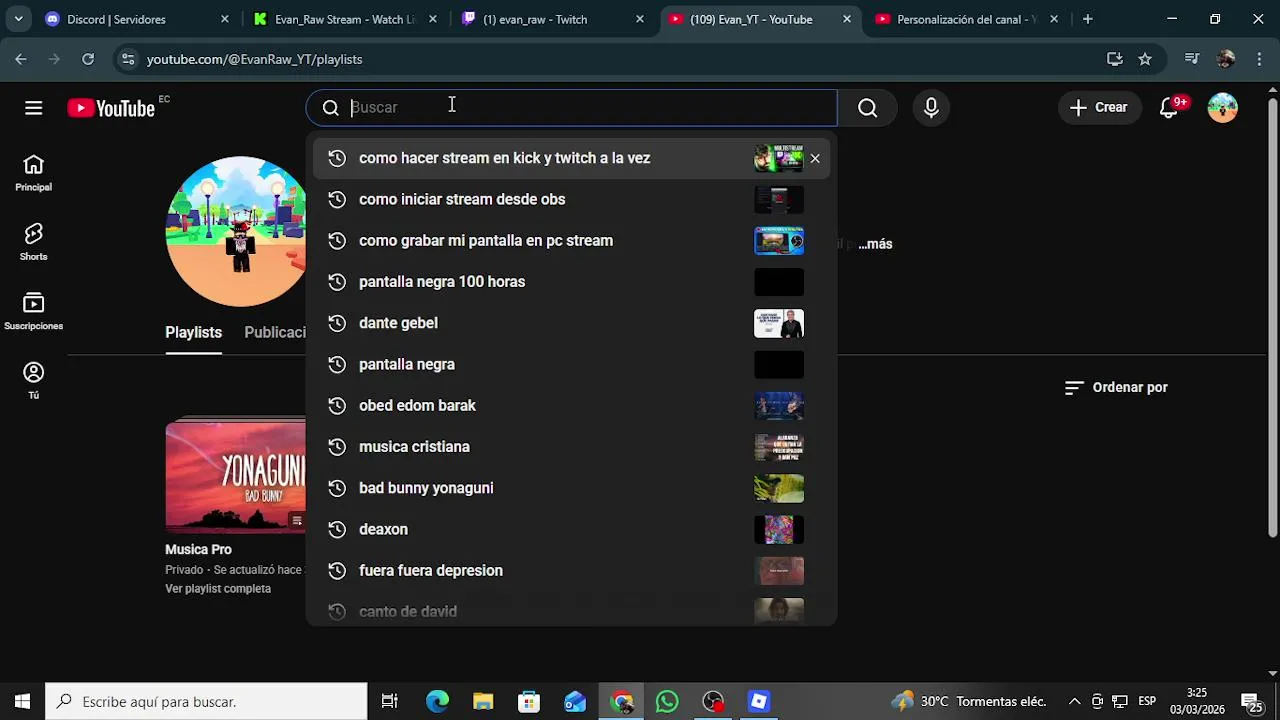
Task: Open Chrome media controls icon
Action: (1191, 59)
